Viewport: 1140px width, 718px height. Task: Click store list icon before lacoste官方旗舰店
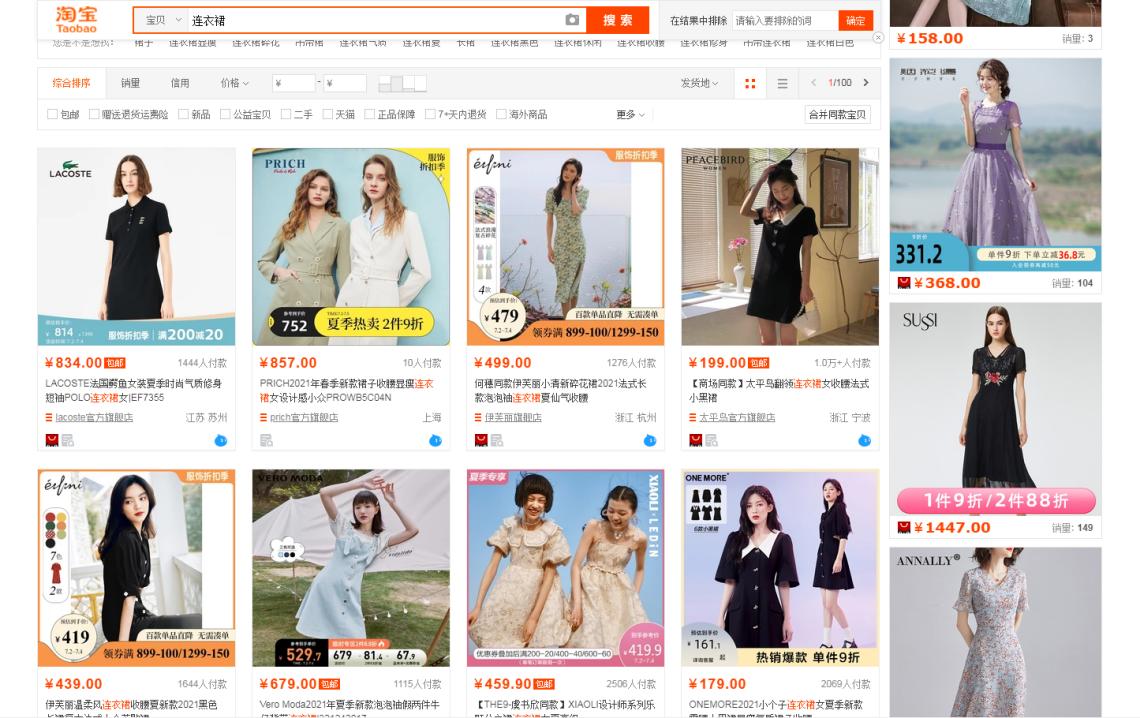(x=49, y=418)
